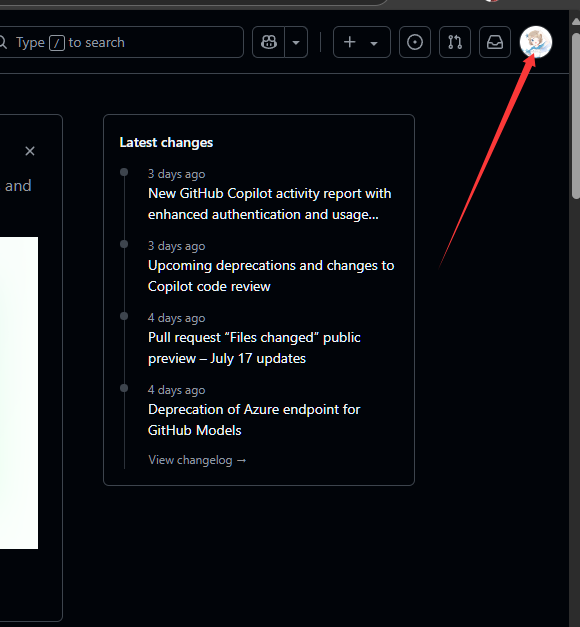Open the Copilot activity report changelog entry

[x=269, y=204]
